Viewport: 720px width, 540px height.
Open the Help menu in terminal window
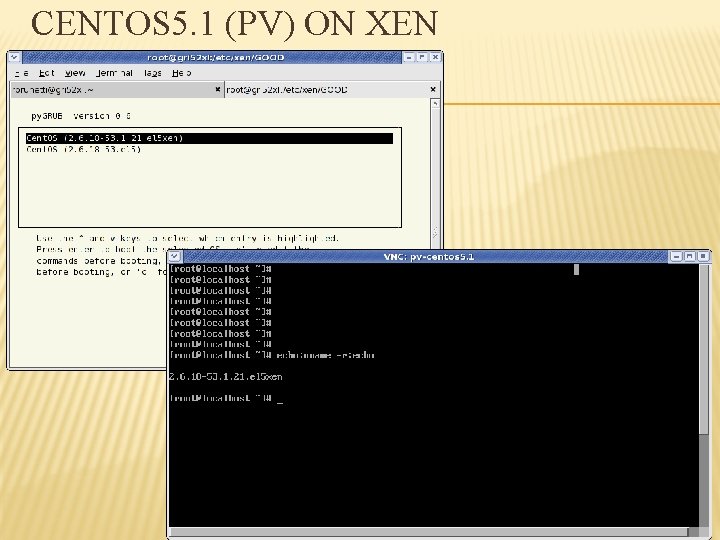(x=181, y=73)
